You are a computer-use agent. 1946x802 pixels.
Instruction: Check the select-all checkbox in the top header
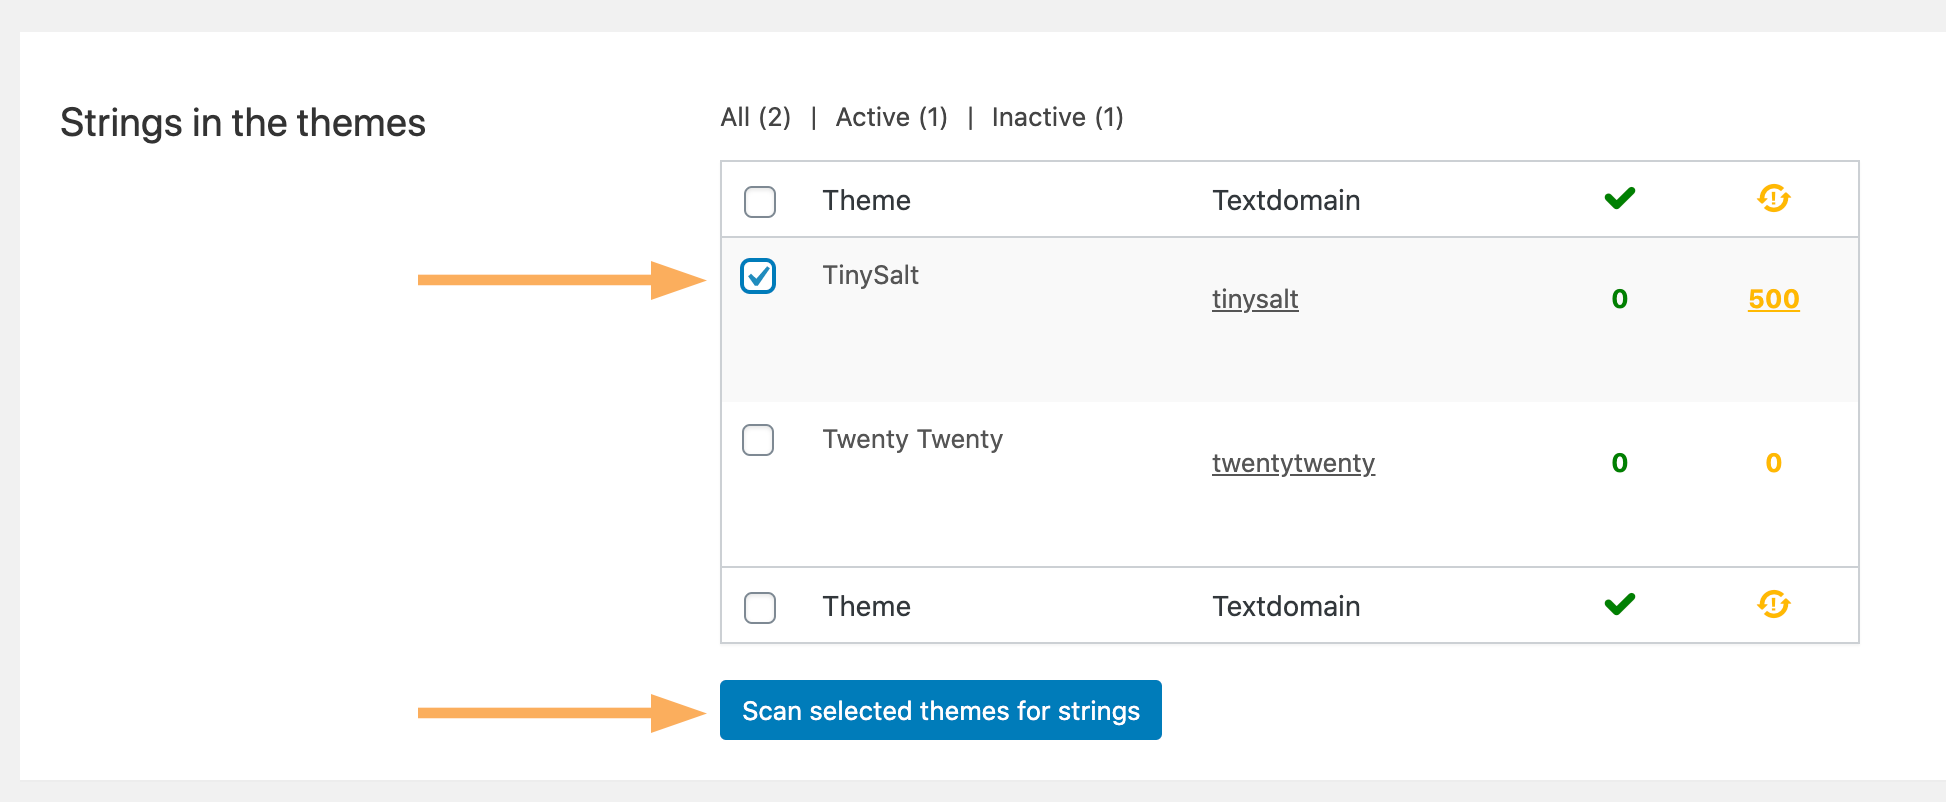(759, 202)
